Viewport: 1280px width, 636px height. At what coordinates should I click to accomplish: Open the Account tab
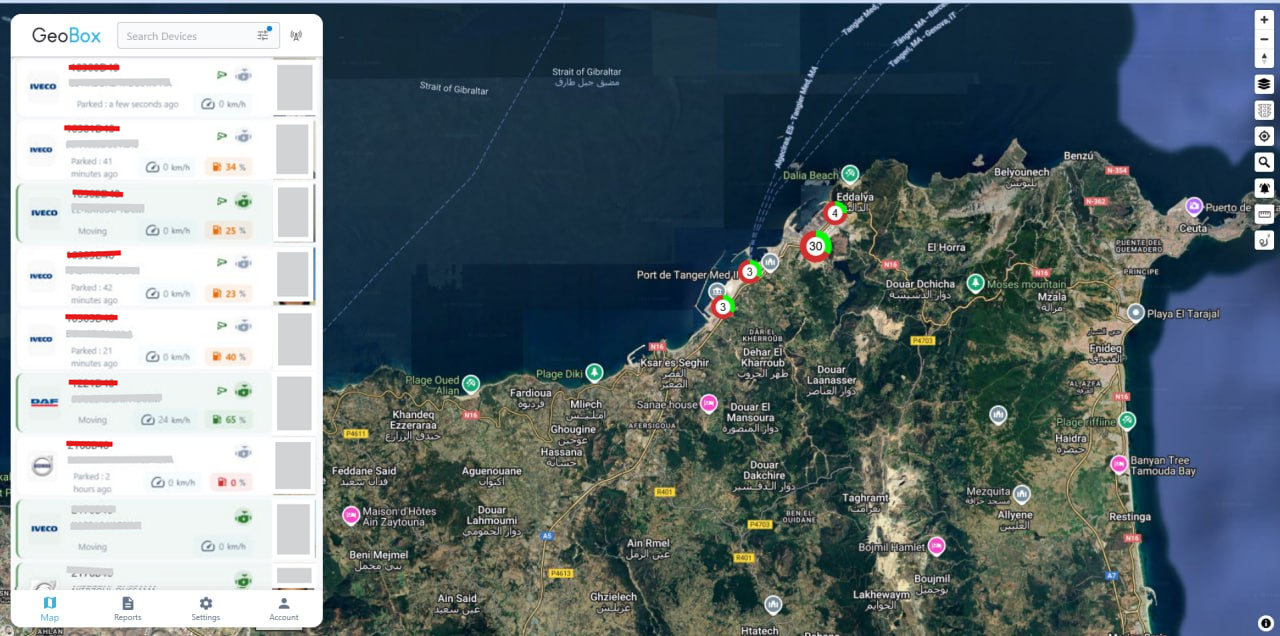click(x=284, y=609)
